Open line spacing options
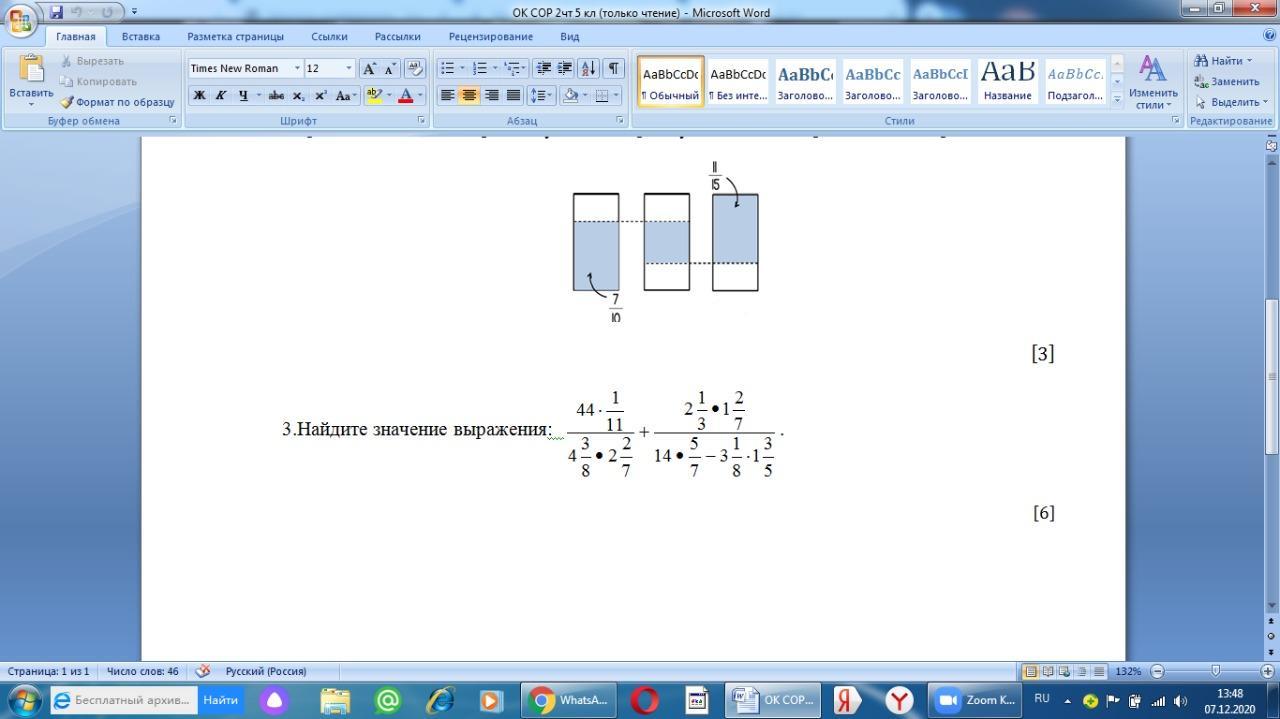Image resolution: width=1280 pixels, height=719 pixels. point(541,96)
